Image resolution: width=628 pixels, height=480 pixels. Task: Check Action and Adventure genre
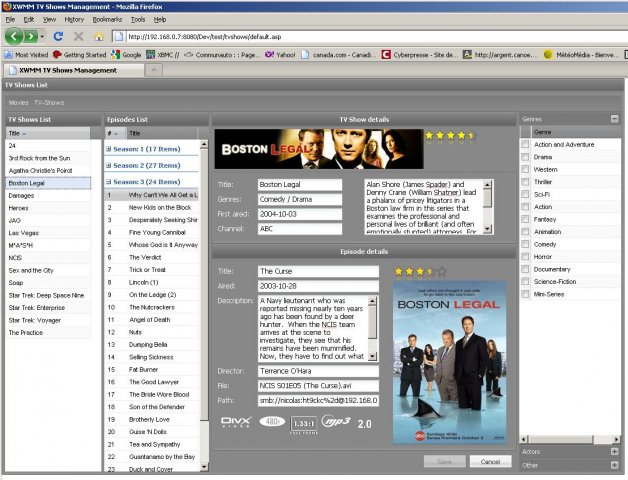[525, 144]
